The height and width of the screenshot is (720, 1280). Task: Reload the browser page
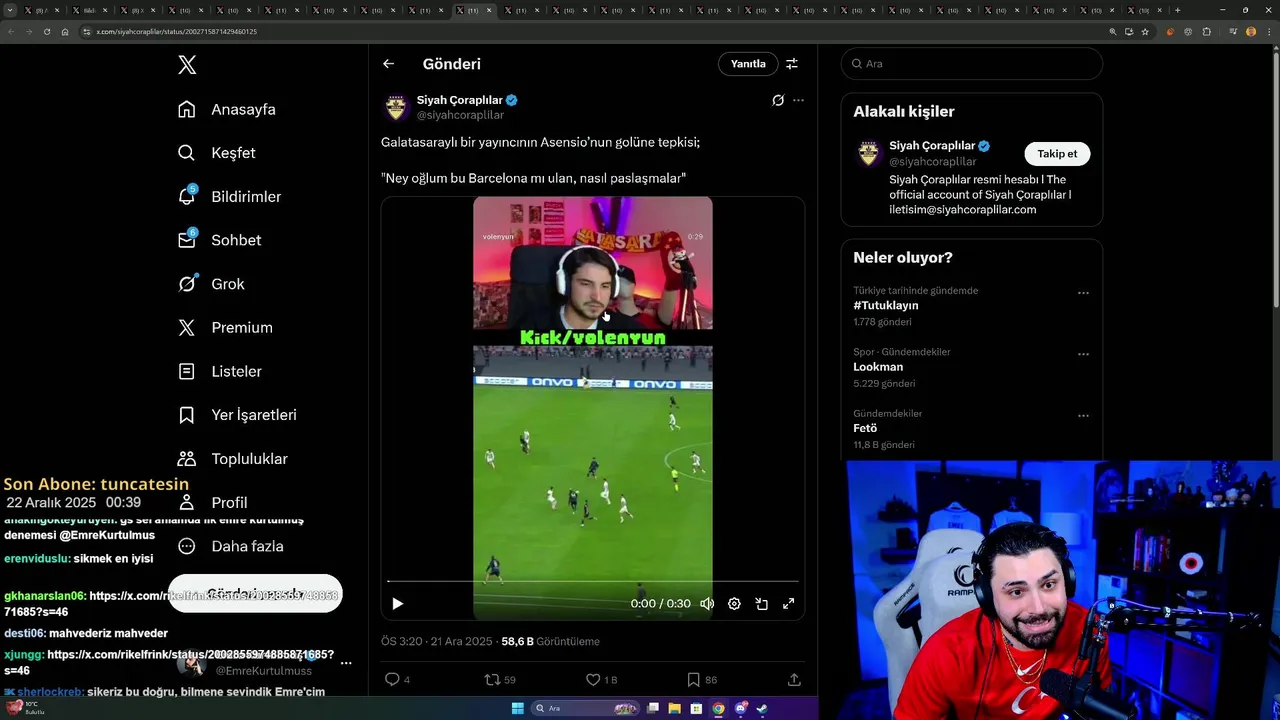[46, 32]
